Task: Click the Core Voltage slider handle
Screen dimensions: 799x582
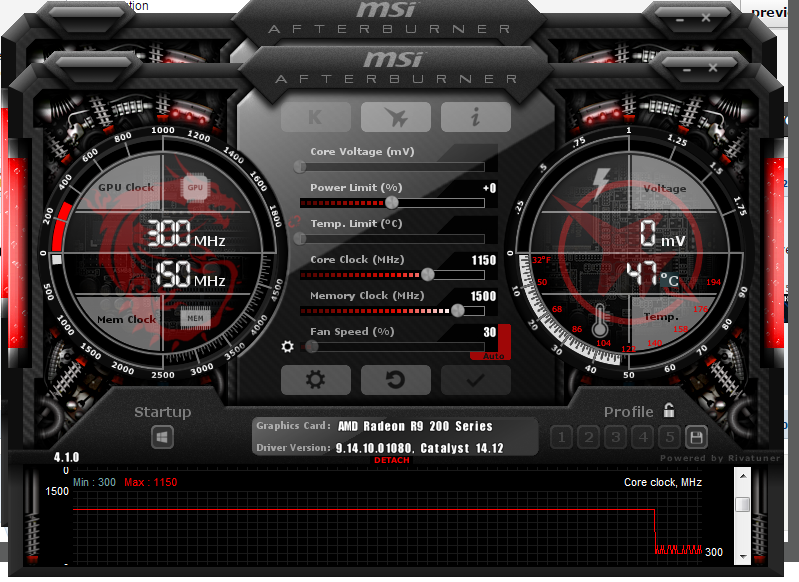Action: point(300,167)
